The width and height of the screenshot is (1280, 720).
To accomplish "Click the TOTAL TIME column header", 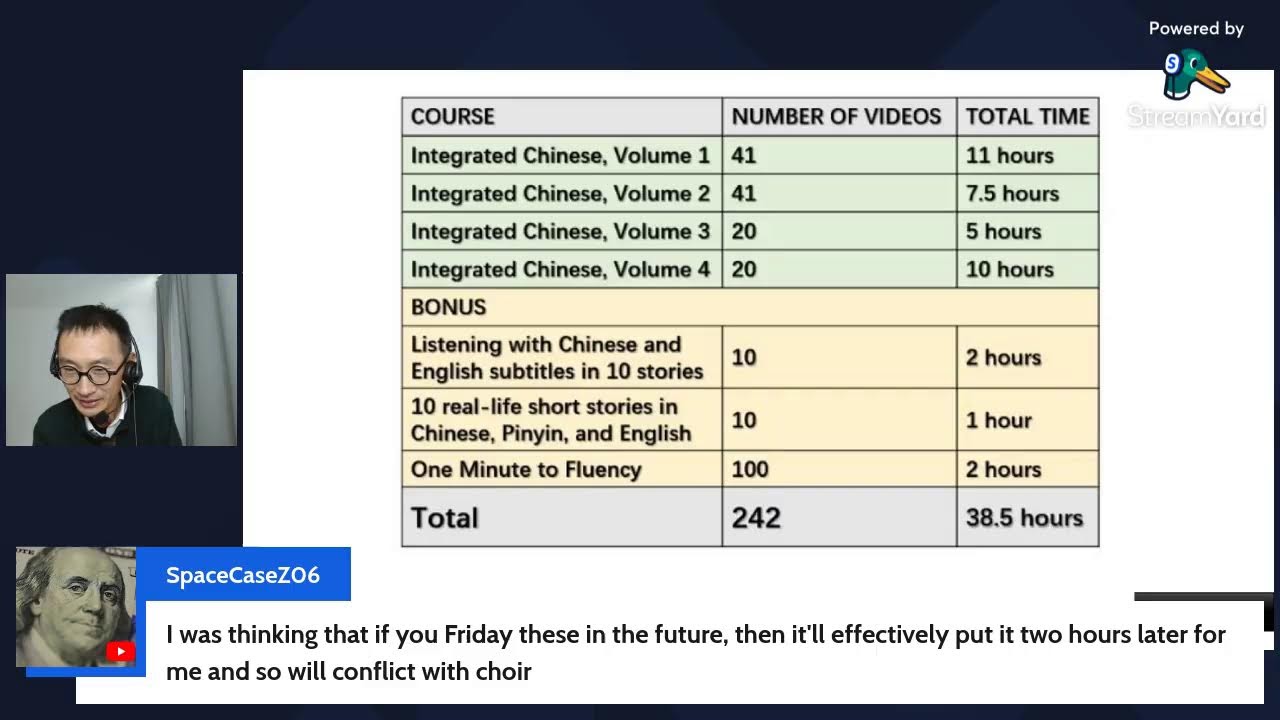I will [1028, 116].
